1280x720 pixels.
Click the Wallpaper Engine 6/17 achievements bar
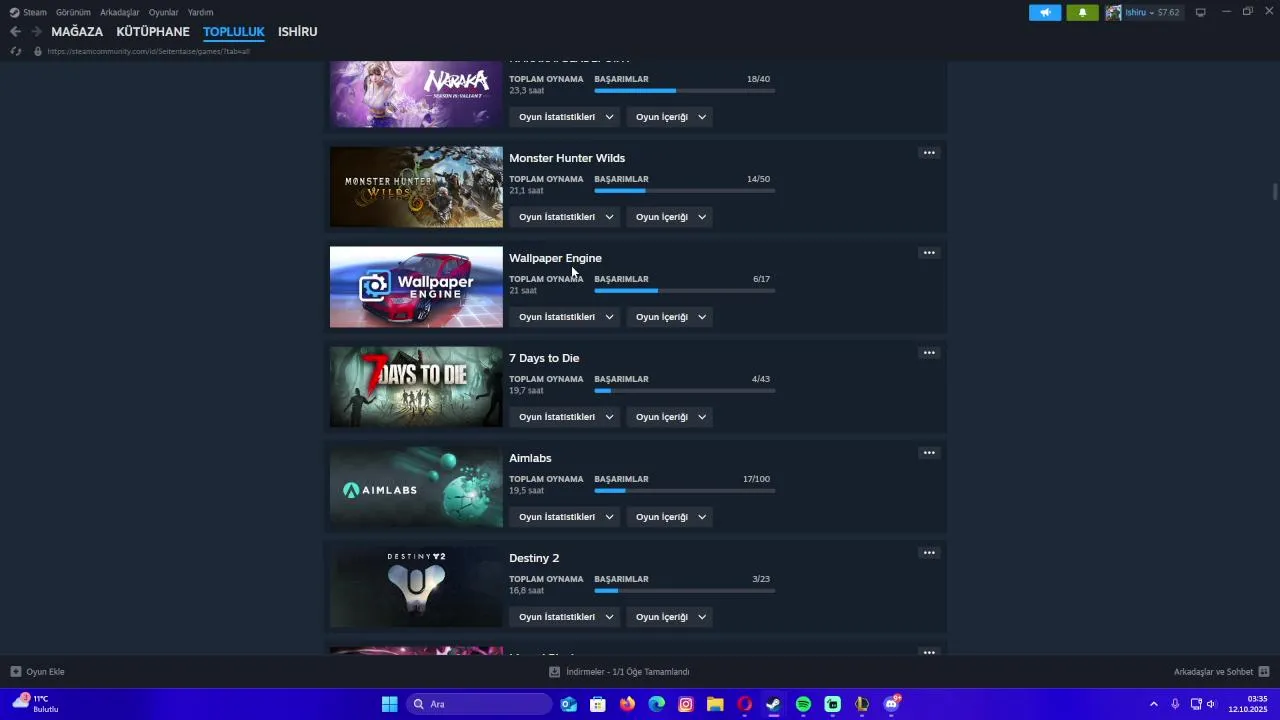[x=684, y=291]
